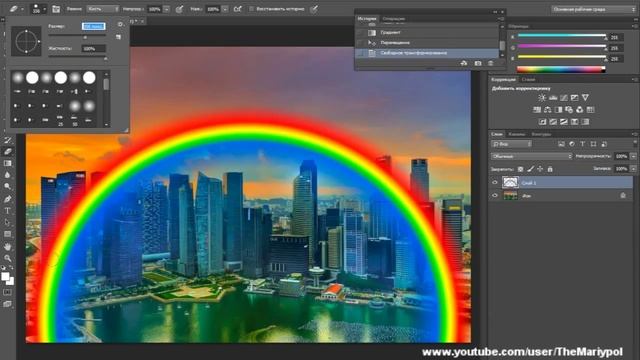Select the Dodge tool in the left toolbar
The image size is (640, 360).
click(x=7, y=187)
